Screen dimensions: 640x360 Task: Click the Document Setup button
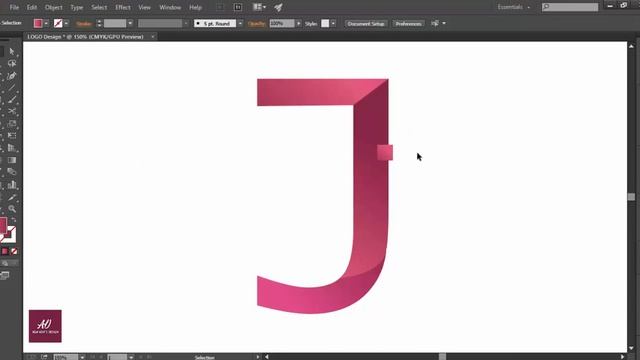(366, 24)
